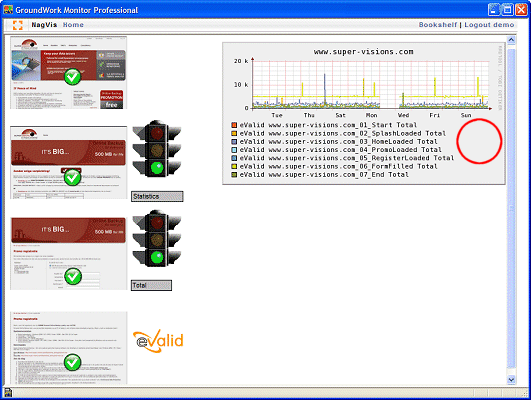Click the 05_RegisterLoaded Total legend swatch
This screenshot has width=531, height=400.
click(234, 158)
